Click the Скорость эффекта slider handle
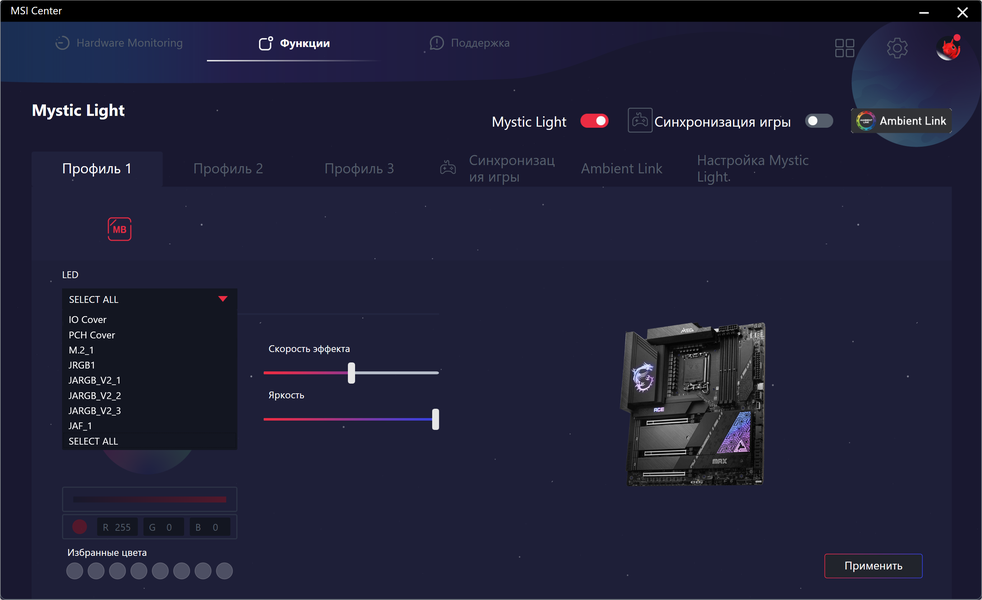 pos(351,373)
